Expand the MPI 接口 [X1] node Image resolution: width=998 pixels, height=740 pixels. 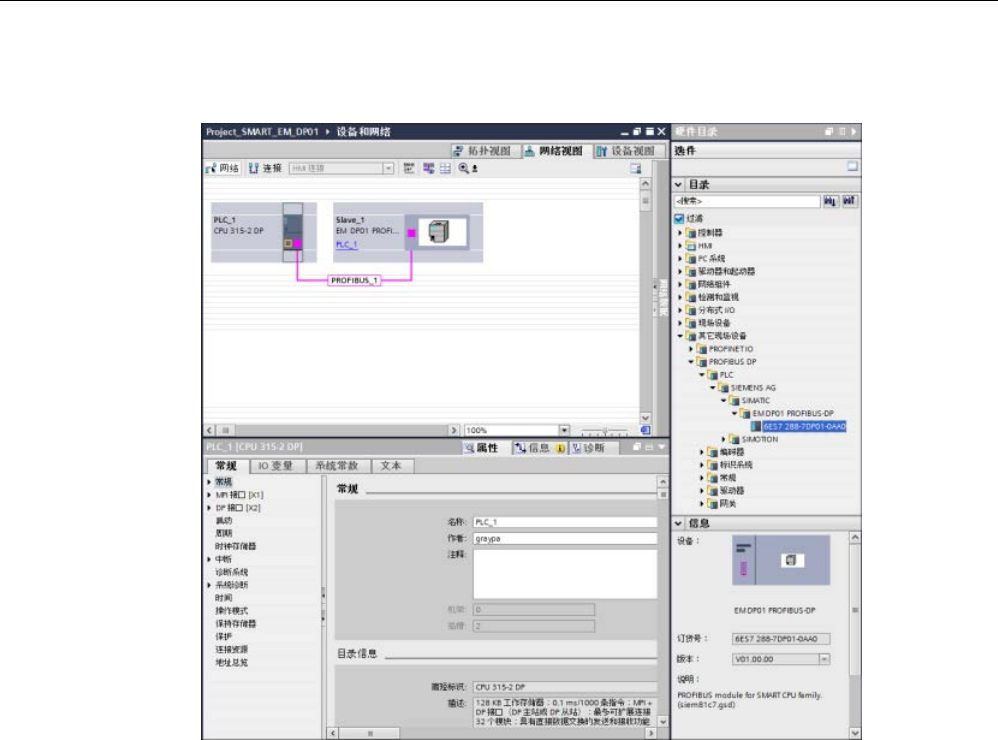coord(209,495)
